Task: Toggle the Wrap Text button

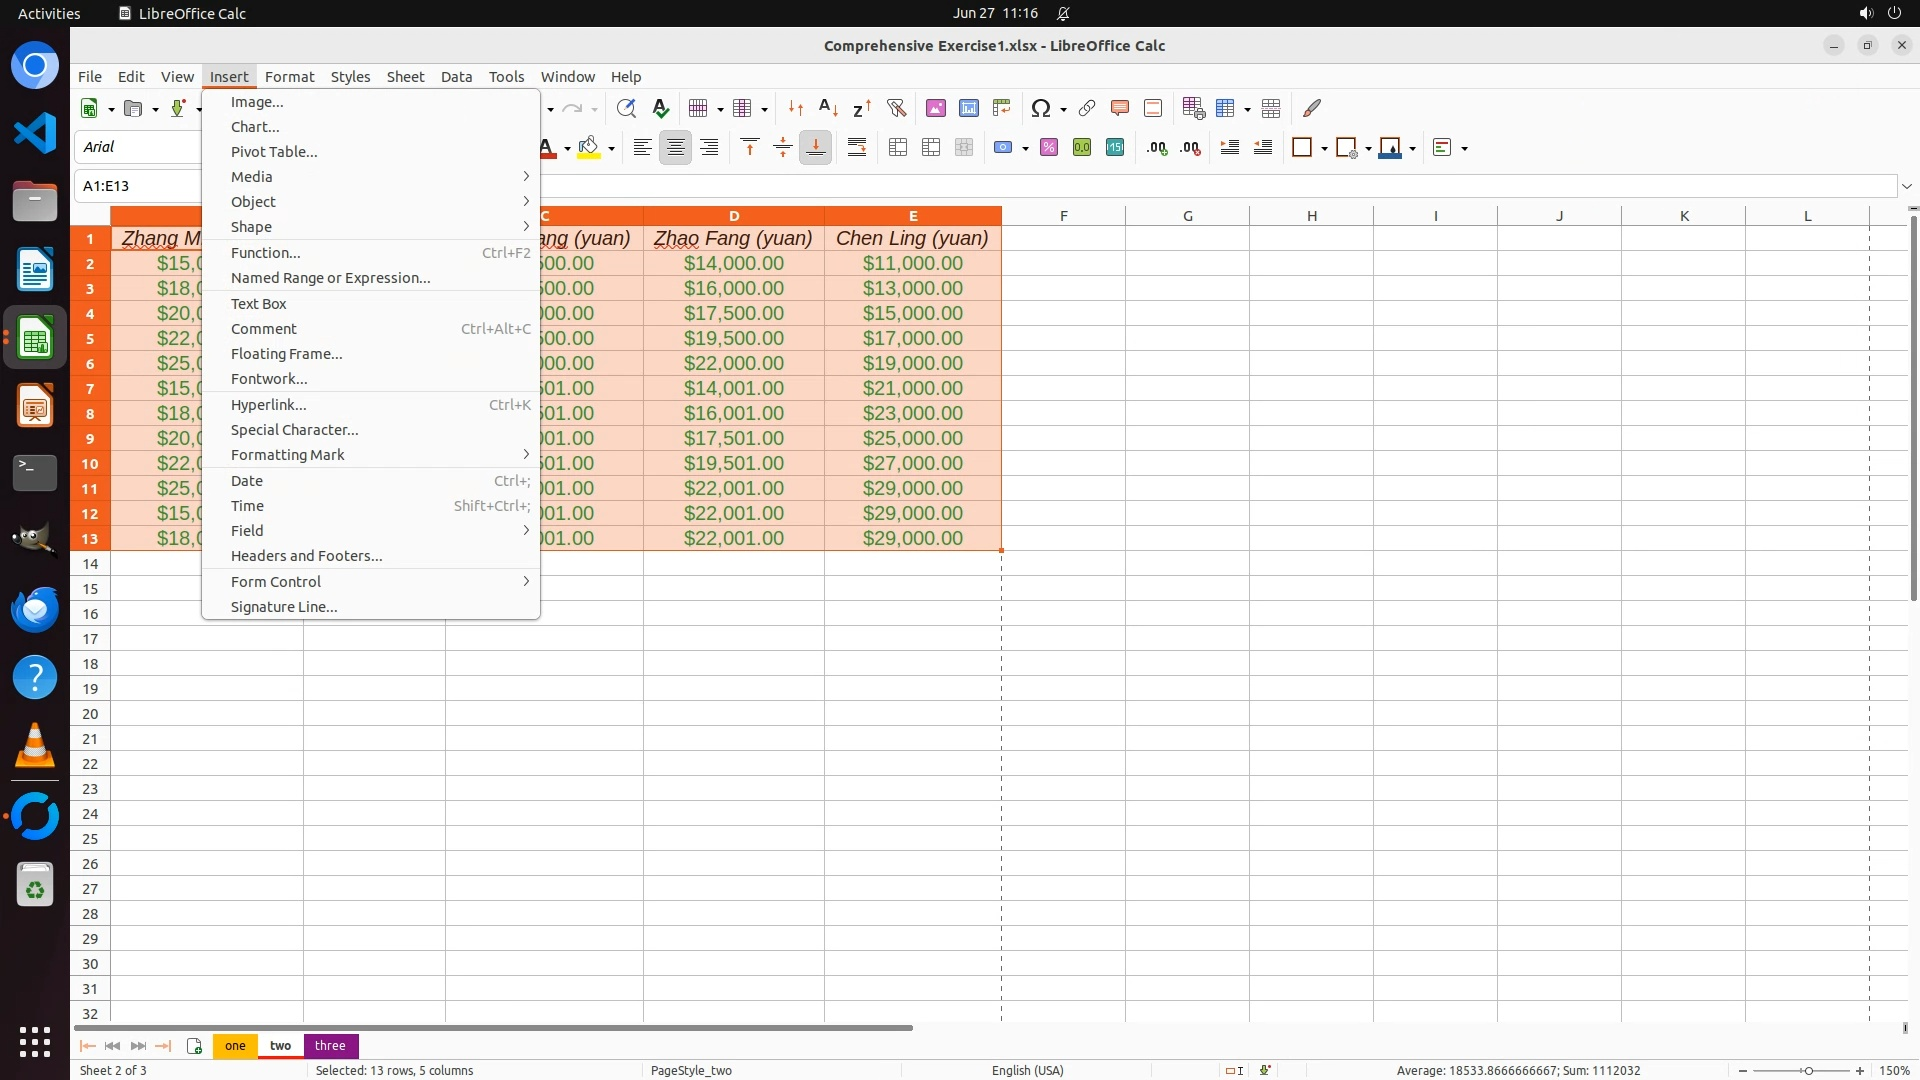Action: pyautogui.click(x=857, y=148)
